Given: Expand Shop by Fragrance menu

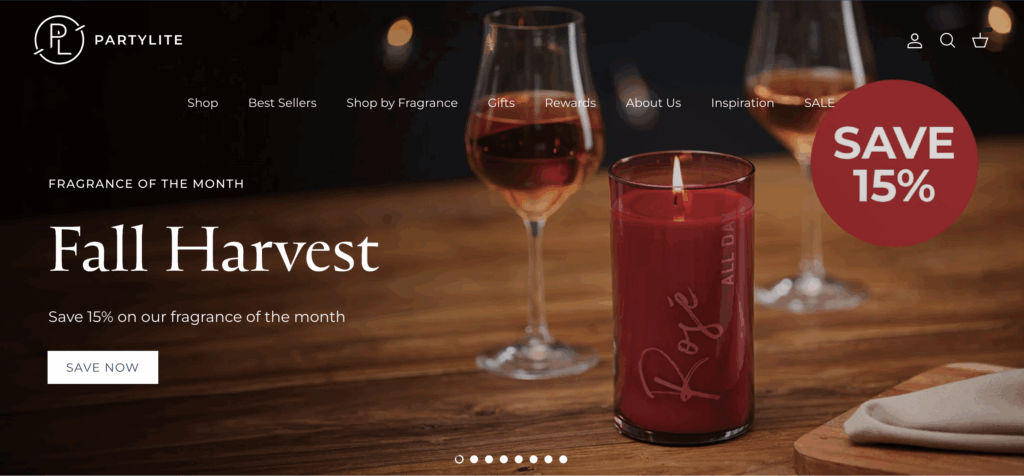Looking at the screenshot, I should point(402,103).
